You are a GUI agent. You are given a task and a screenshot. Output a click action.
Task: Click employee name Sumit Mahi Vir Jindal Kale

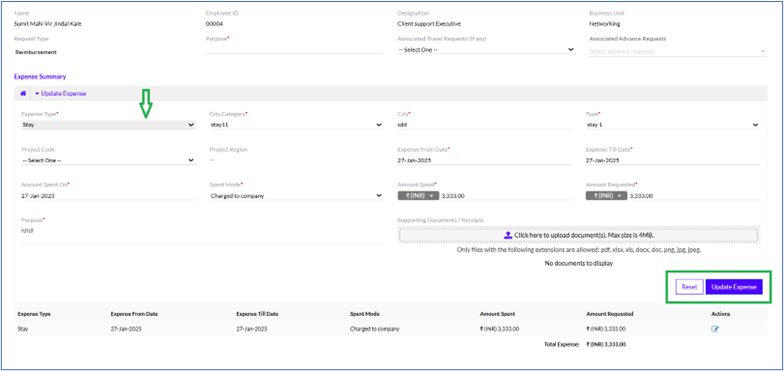48,24
